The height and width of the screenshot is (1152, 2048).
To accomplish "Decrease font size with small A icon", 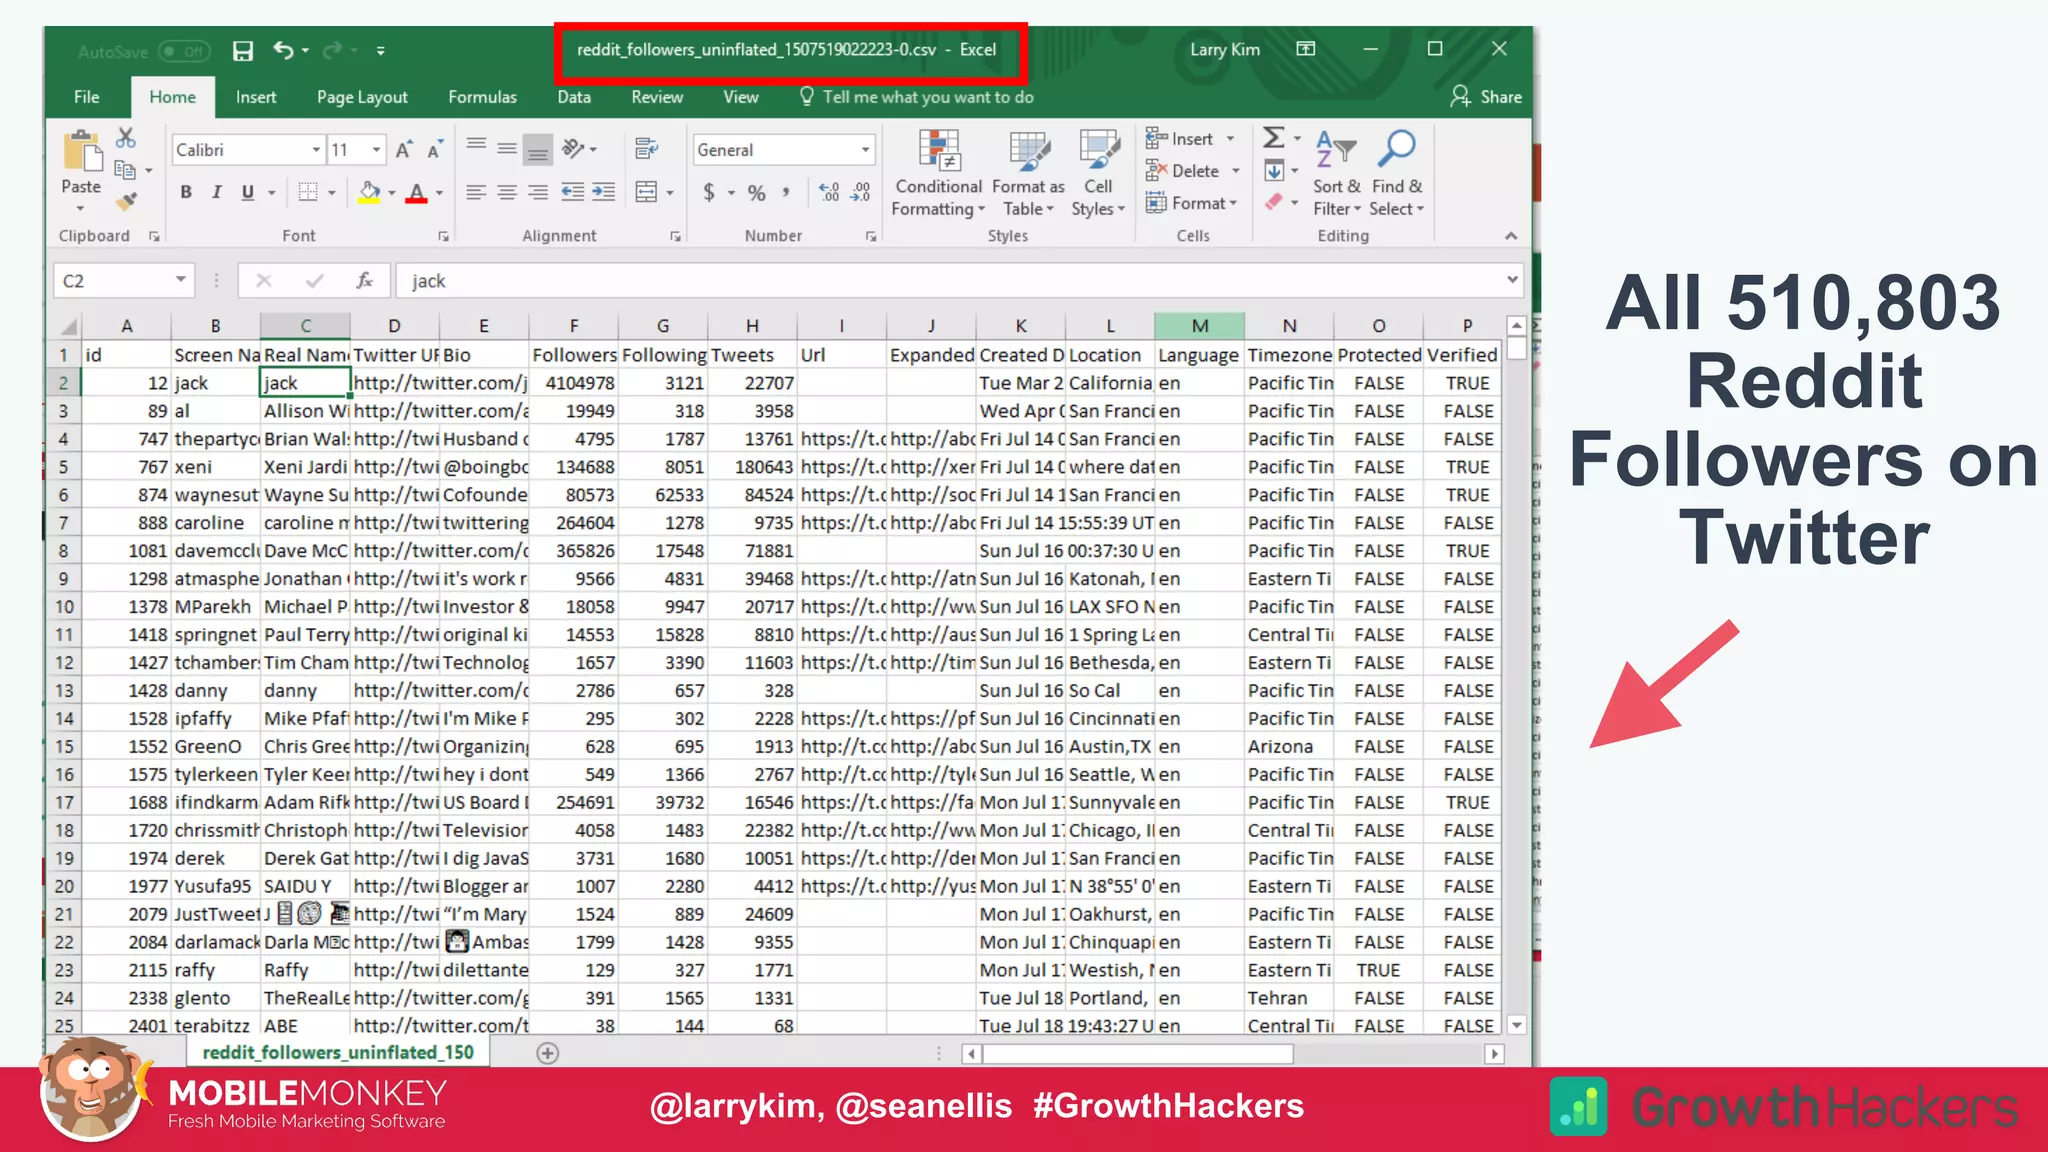I will 435,150.
